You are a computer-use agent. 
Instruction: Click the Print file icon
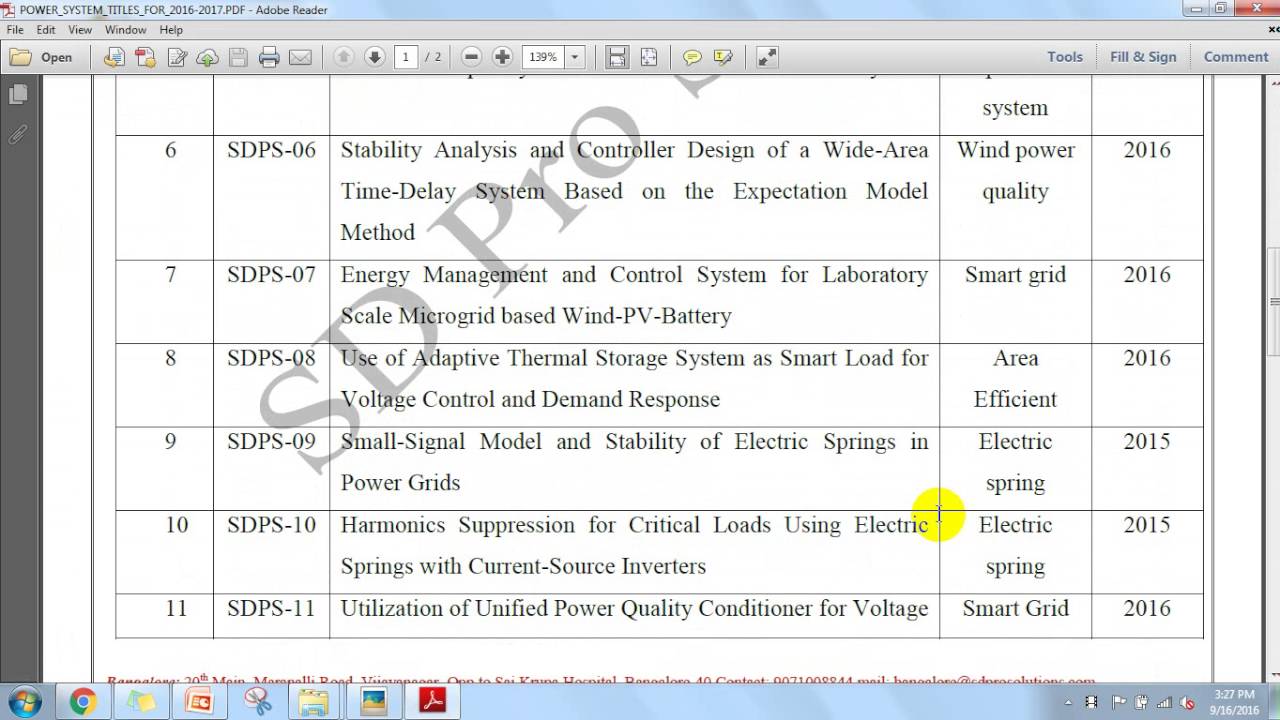[269, 57]
